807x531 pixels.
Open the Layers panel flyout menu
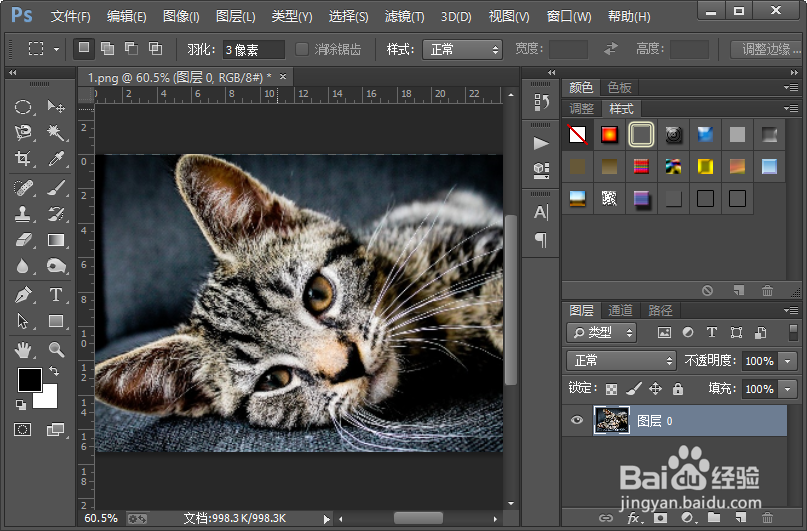[x=791, y=310]
